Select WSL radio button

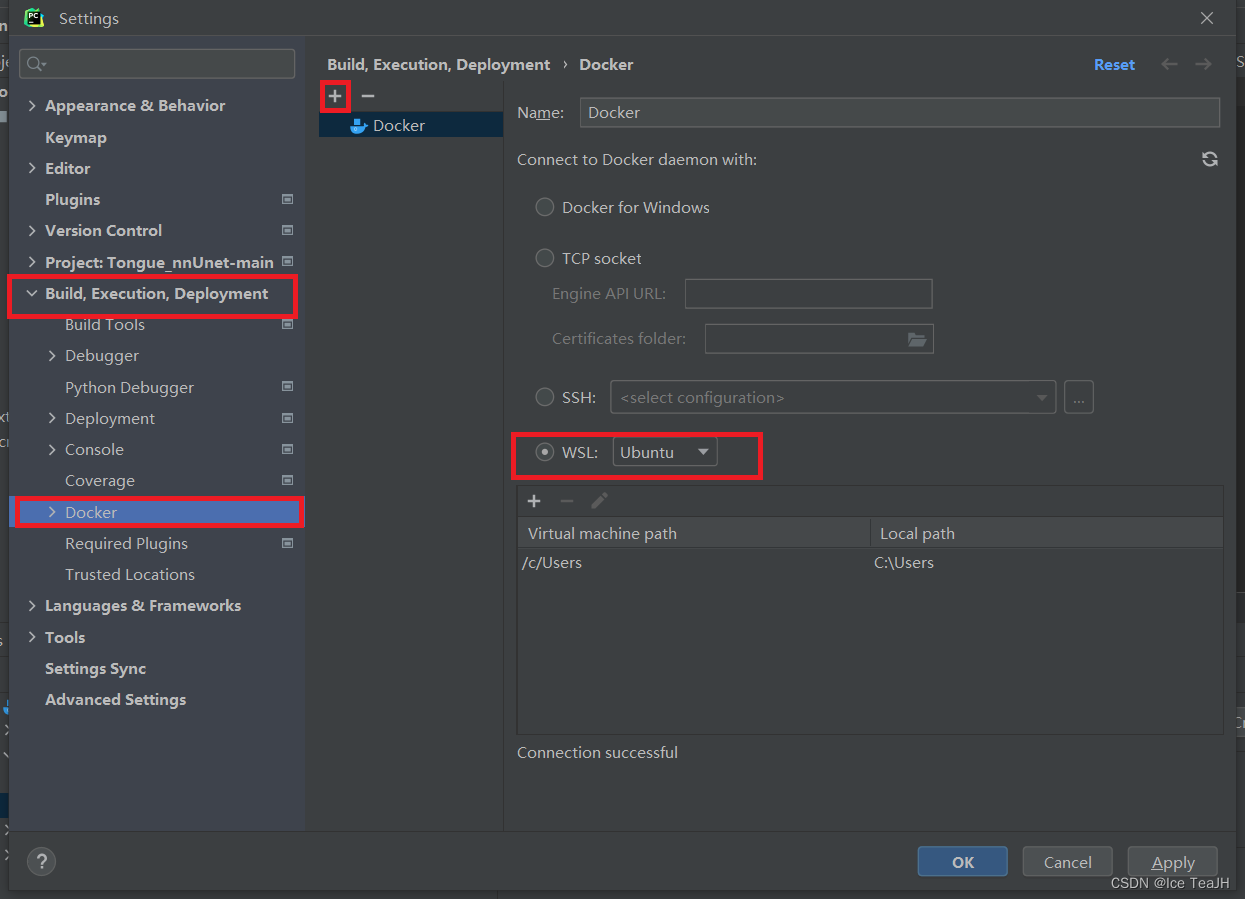coord(545,452)
